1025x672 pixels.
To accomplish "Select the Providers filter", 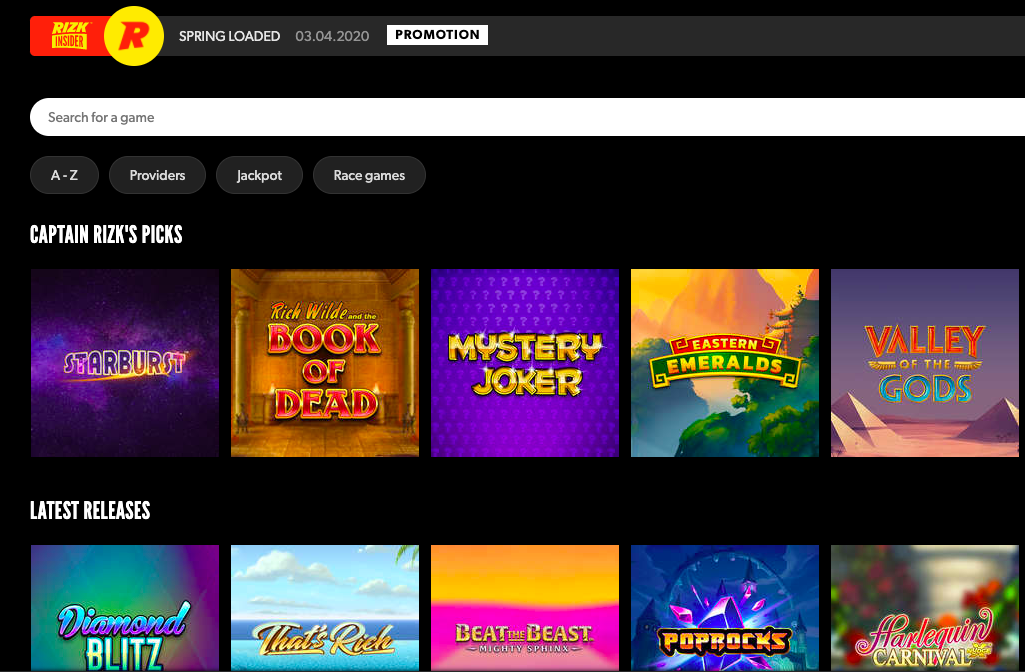I will click(x=158, y=175).
